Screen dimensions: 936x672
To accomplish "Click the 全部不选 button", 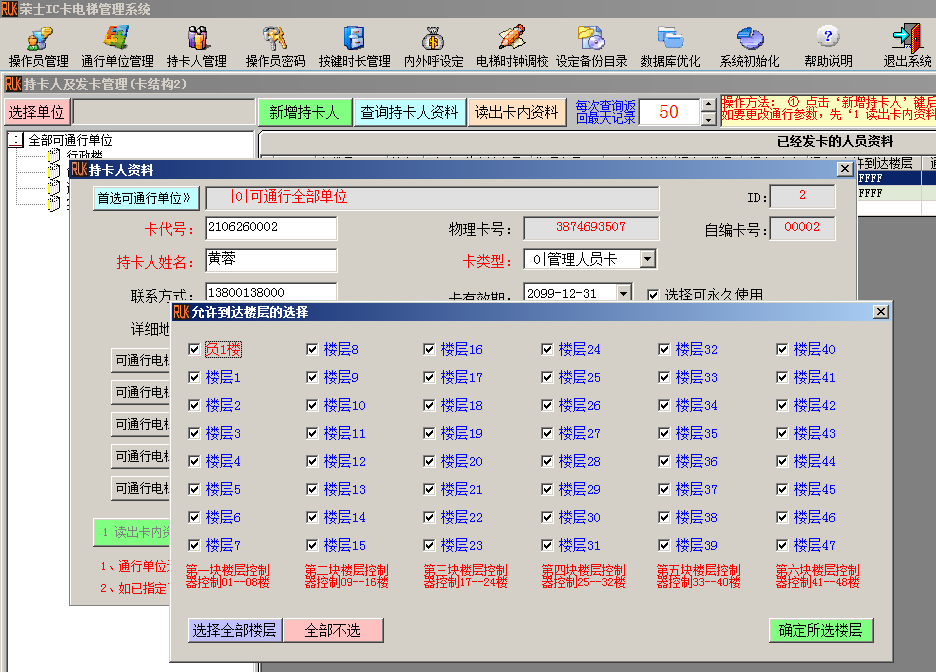I will click(334, 630).
